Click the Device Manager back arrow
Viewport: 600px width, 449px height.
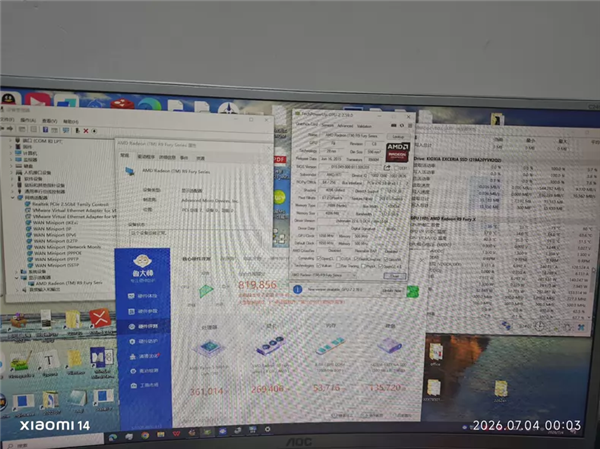(2, 129)
